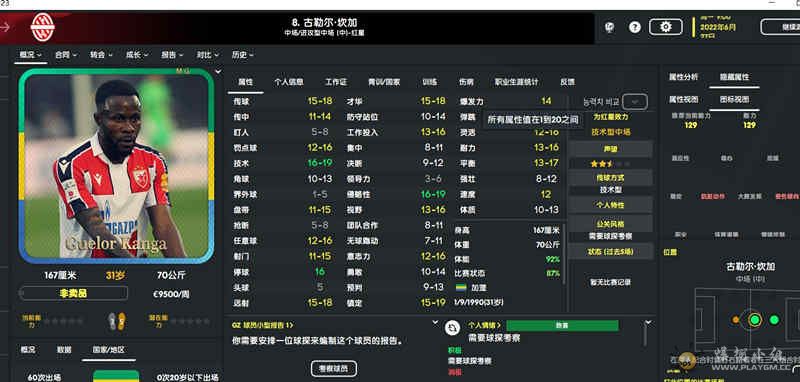Expand the 概况 menu dropdown
The image size is (800, 382).
click(x=31, y=55)
